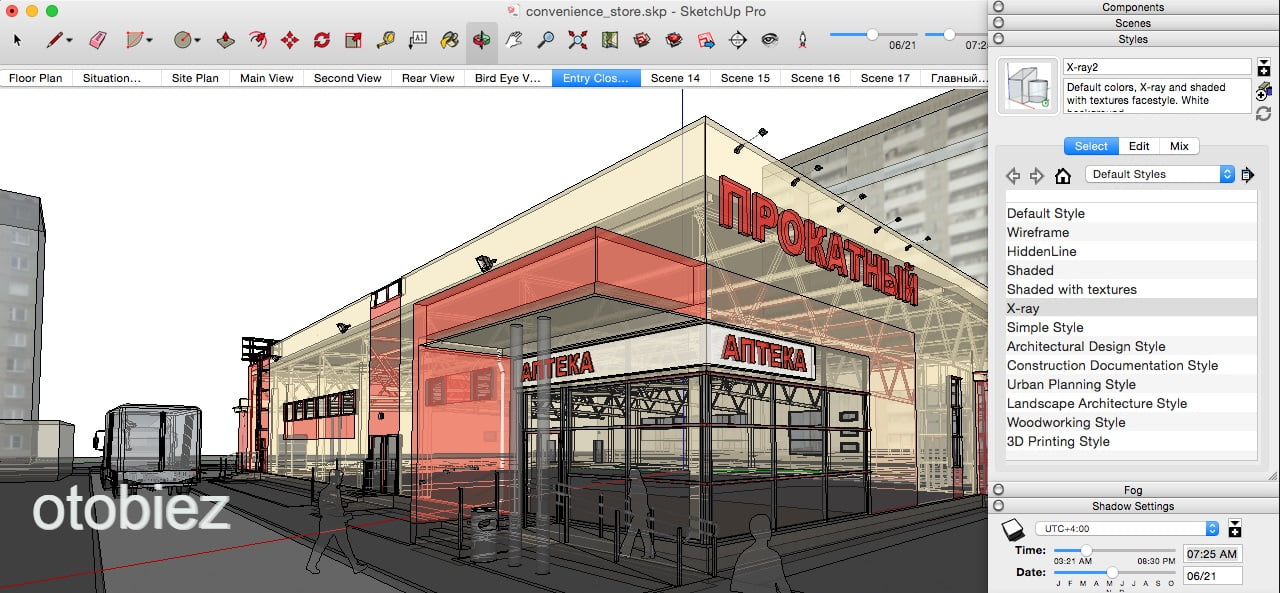
Task: Click the X-ray2 style name field
Action: [1157, 67]
